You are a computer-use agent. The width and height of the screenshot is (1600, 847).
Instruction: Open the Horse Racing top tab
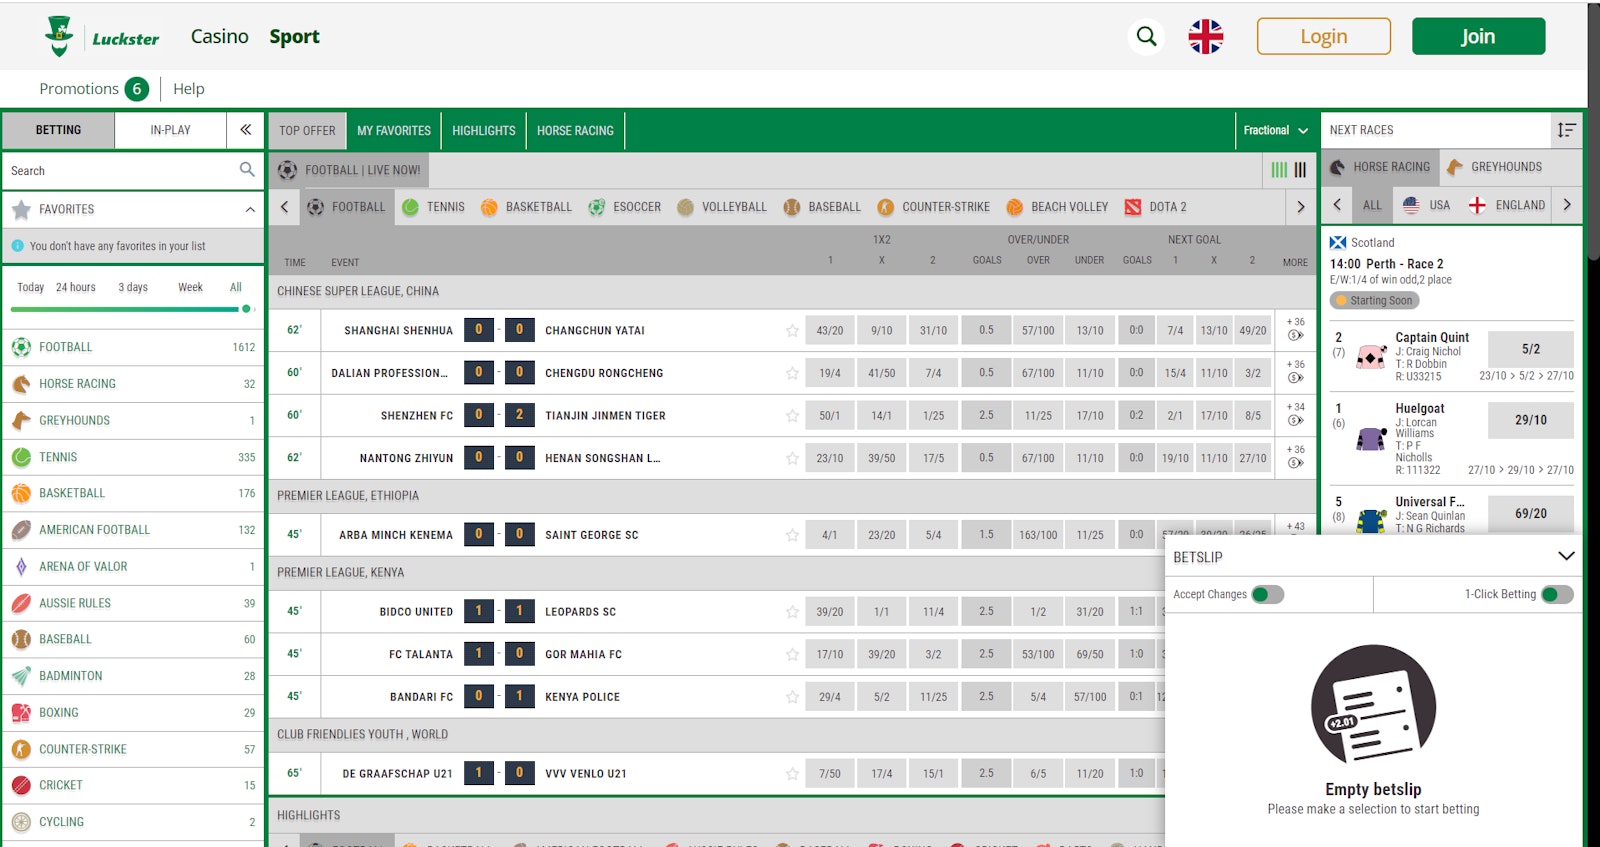tap(575, 131)
